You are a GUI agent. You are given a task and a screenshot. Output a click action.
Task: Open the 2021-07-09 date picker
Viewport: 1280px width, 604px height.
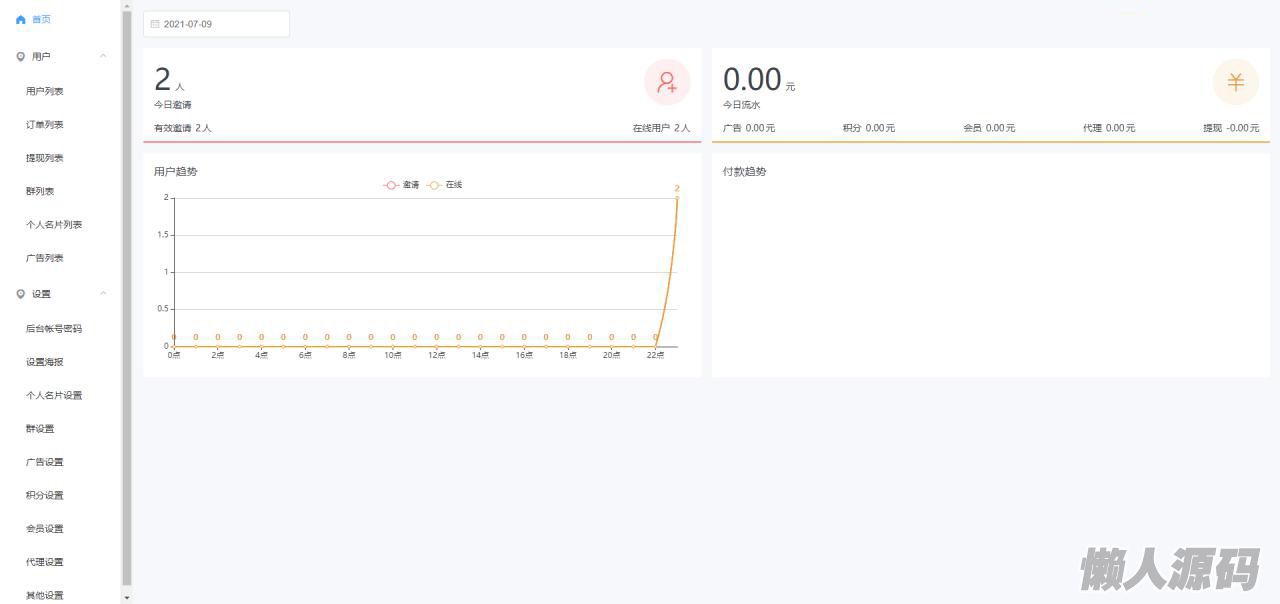(x=217, y=24)
